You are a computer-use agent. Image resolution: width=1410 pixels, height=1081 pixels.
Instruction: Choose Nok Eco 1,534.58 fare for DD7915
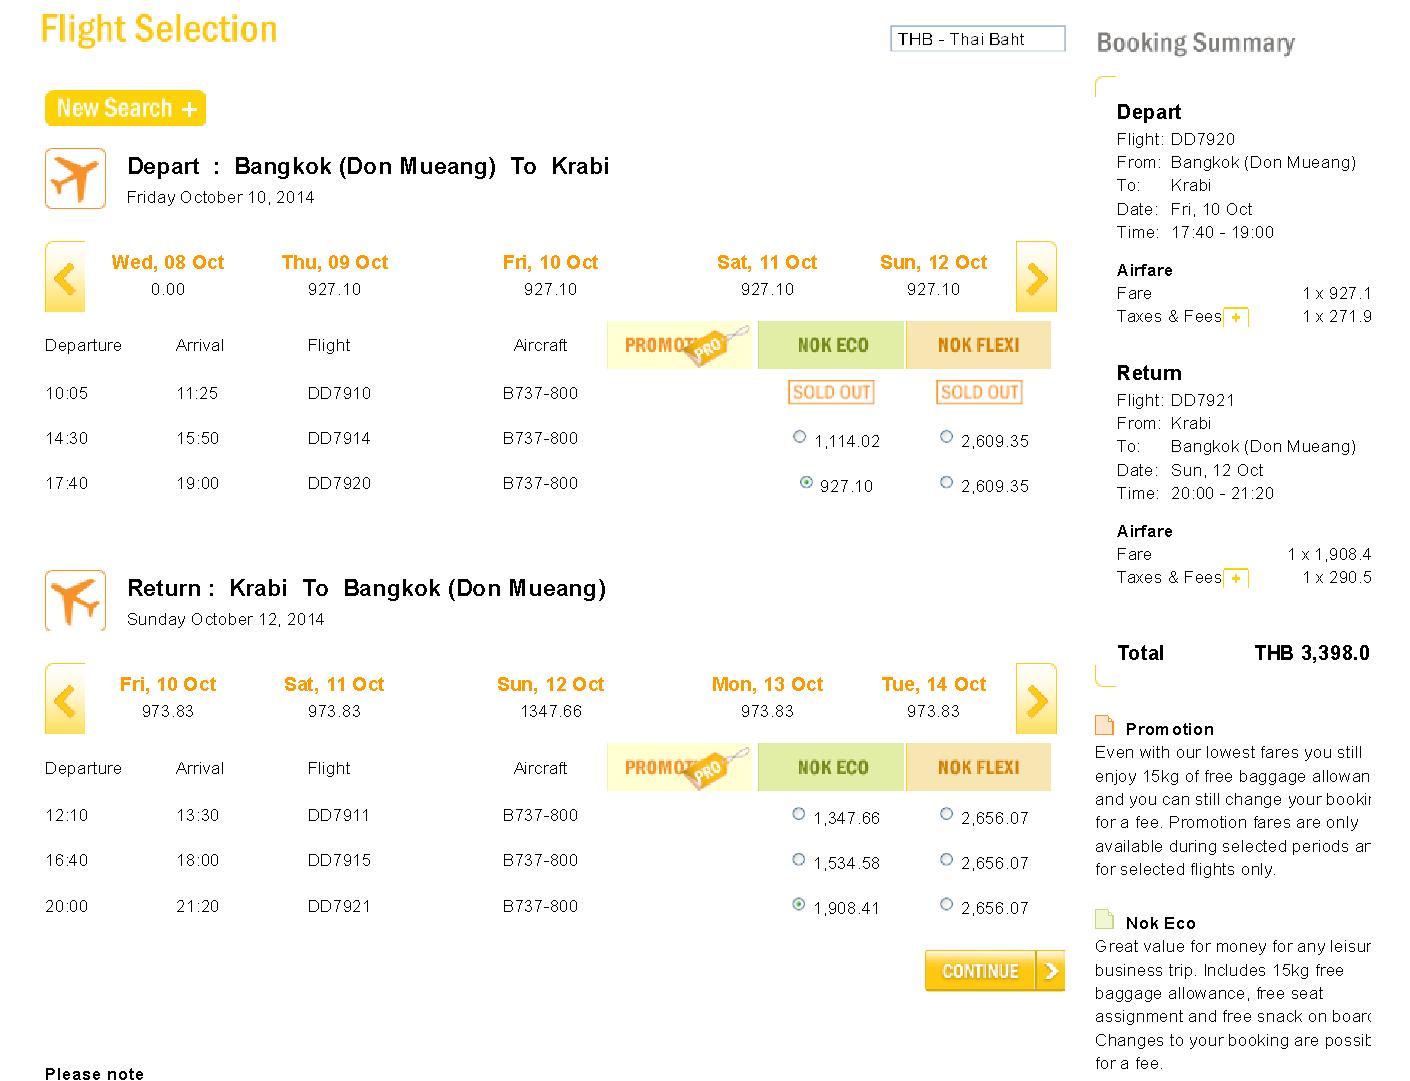(798, 859)
